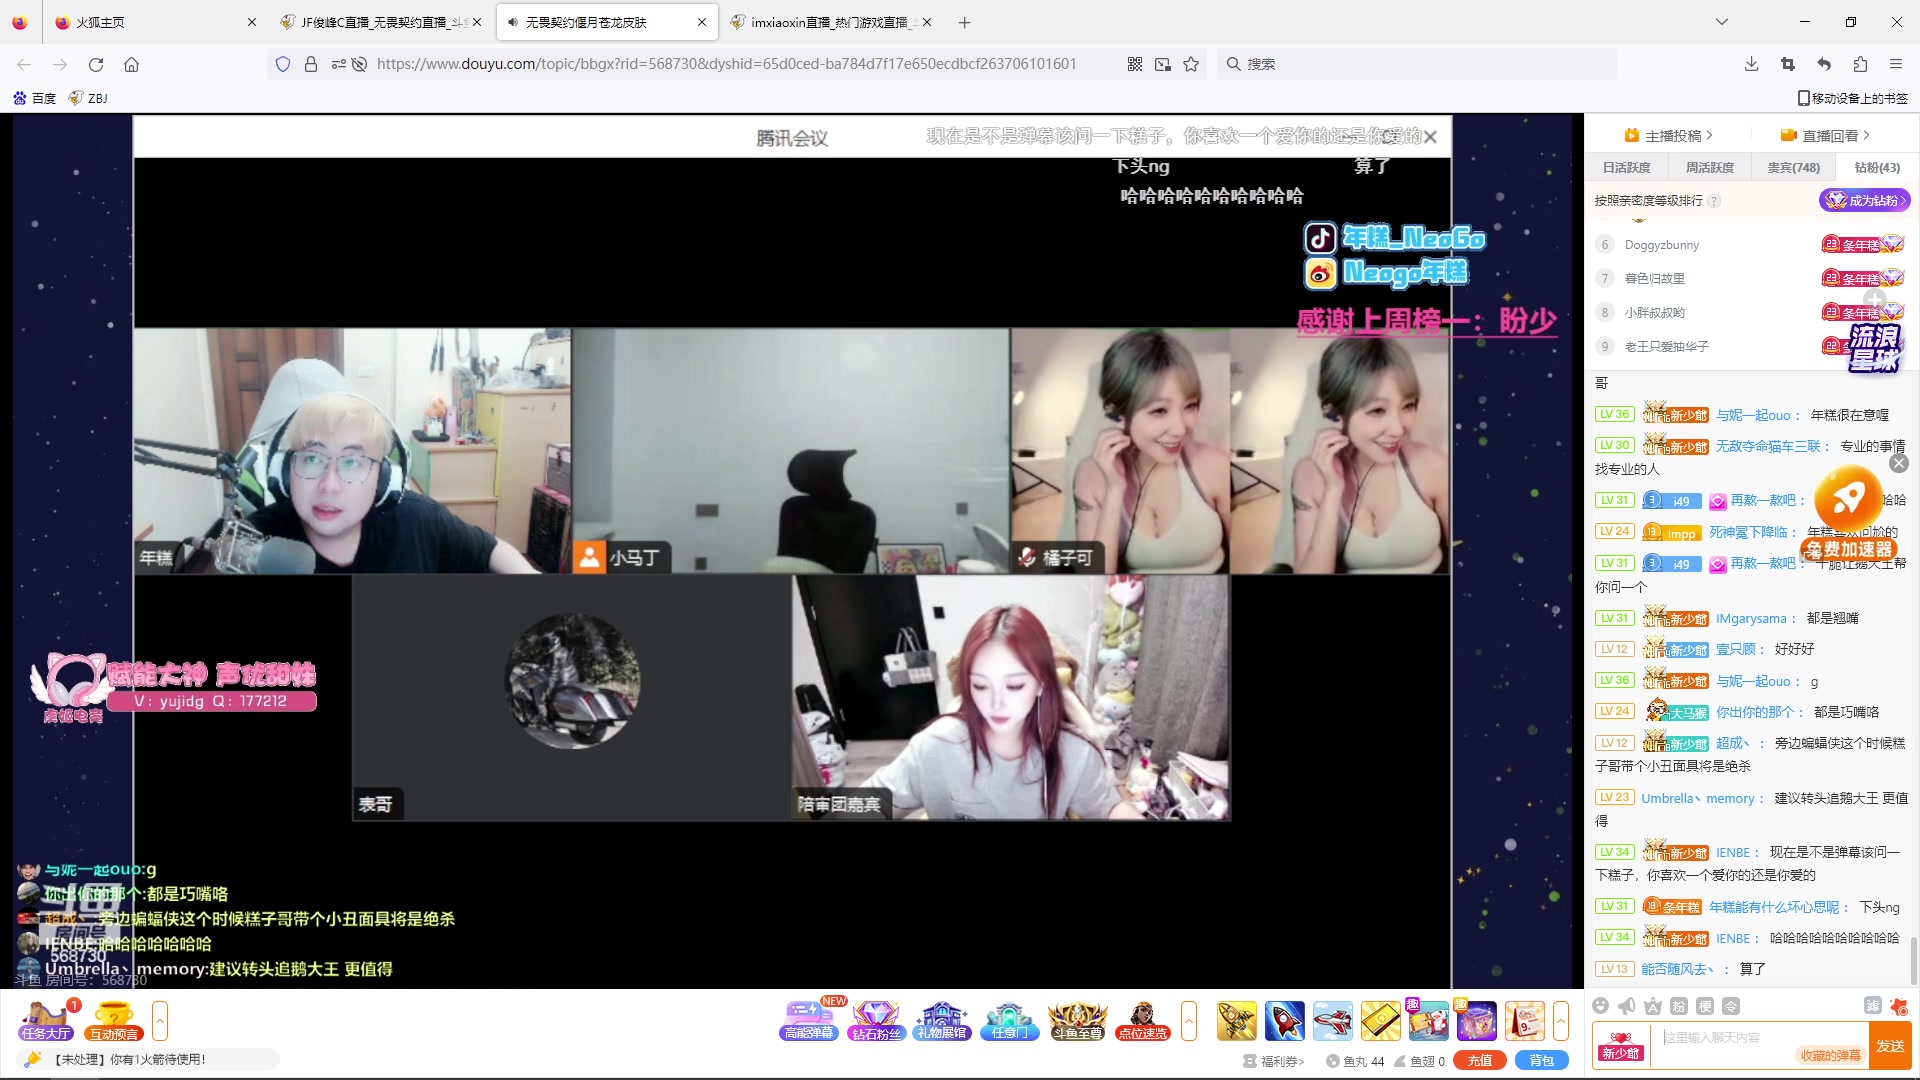Open a new browser tab
The height and width of the screenshot is (1080, 1920).
pyautogui.click(x=964, y=22)
